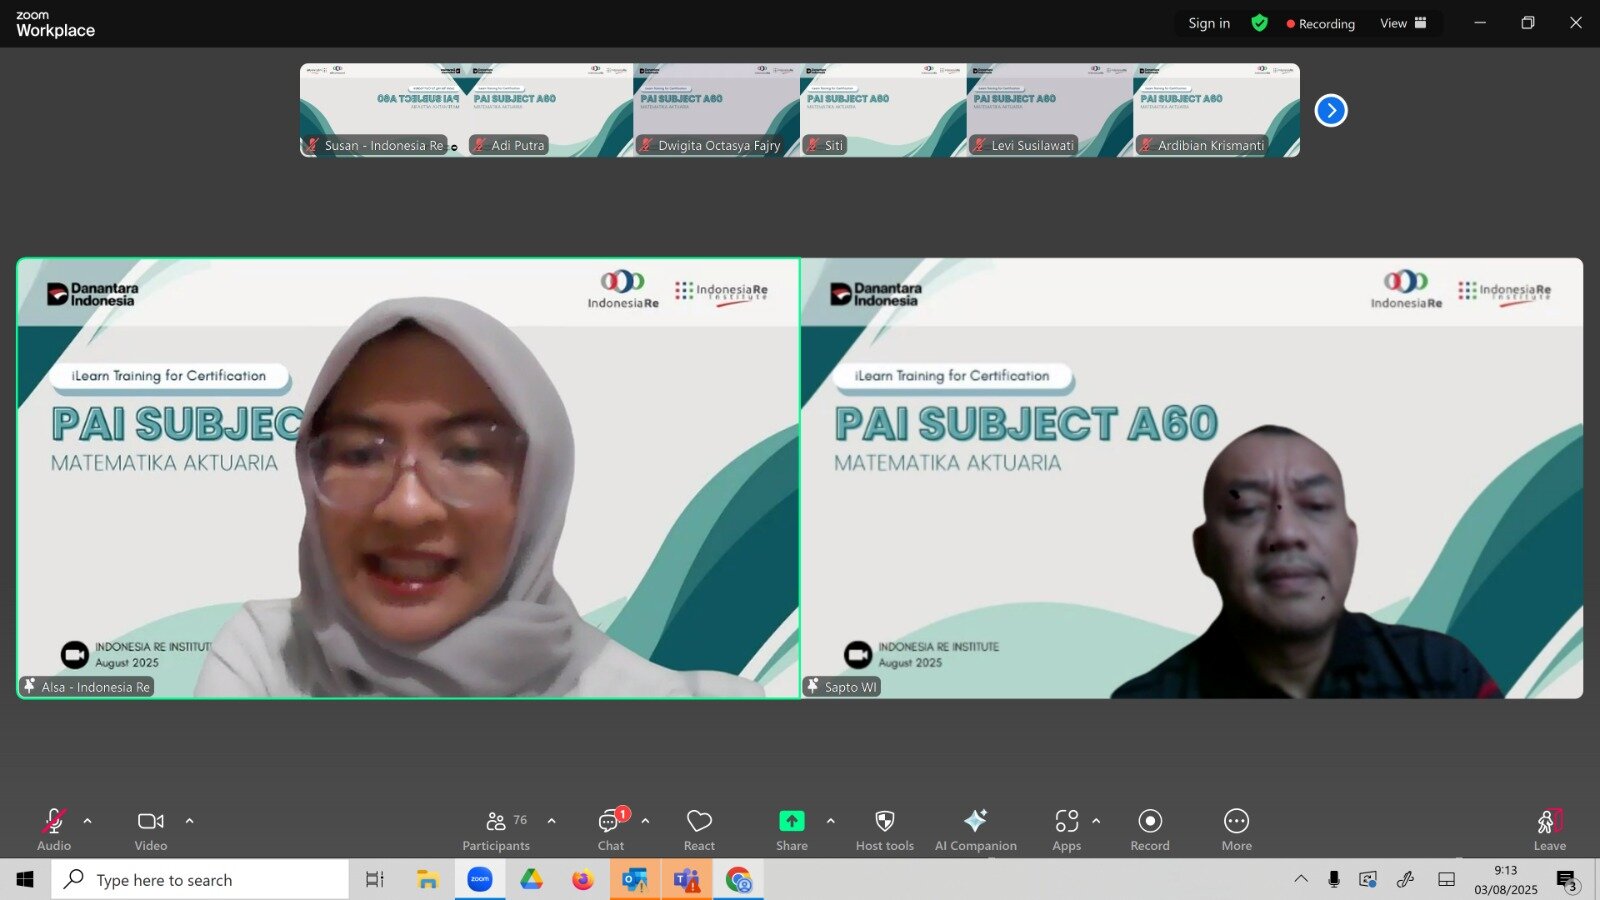Click the Zoom Workplace logo
The image size is (1600, 900).
click(55, 24)
